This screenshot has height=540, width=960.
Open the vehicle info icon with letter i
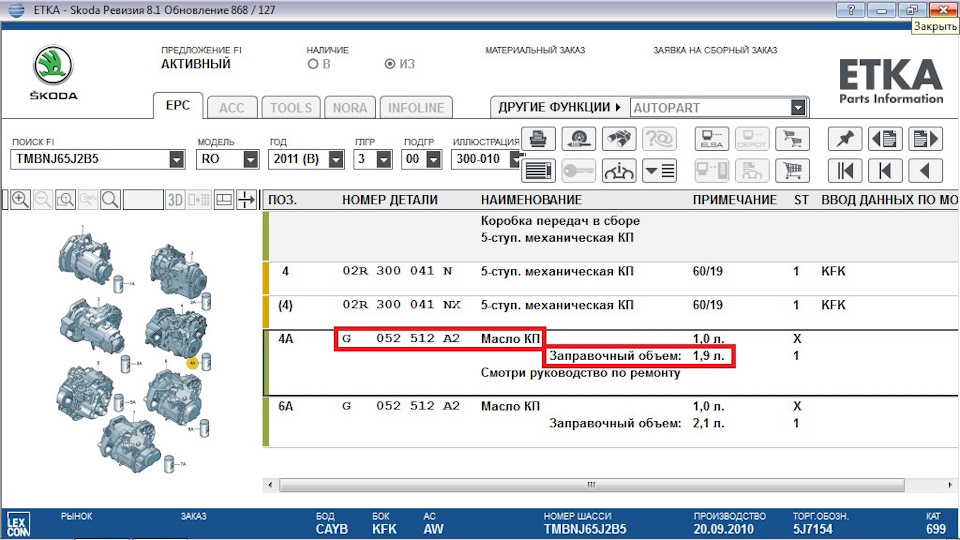pos(619,171)
